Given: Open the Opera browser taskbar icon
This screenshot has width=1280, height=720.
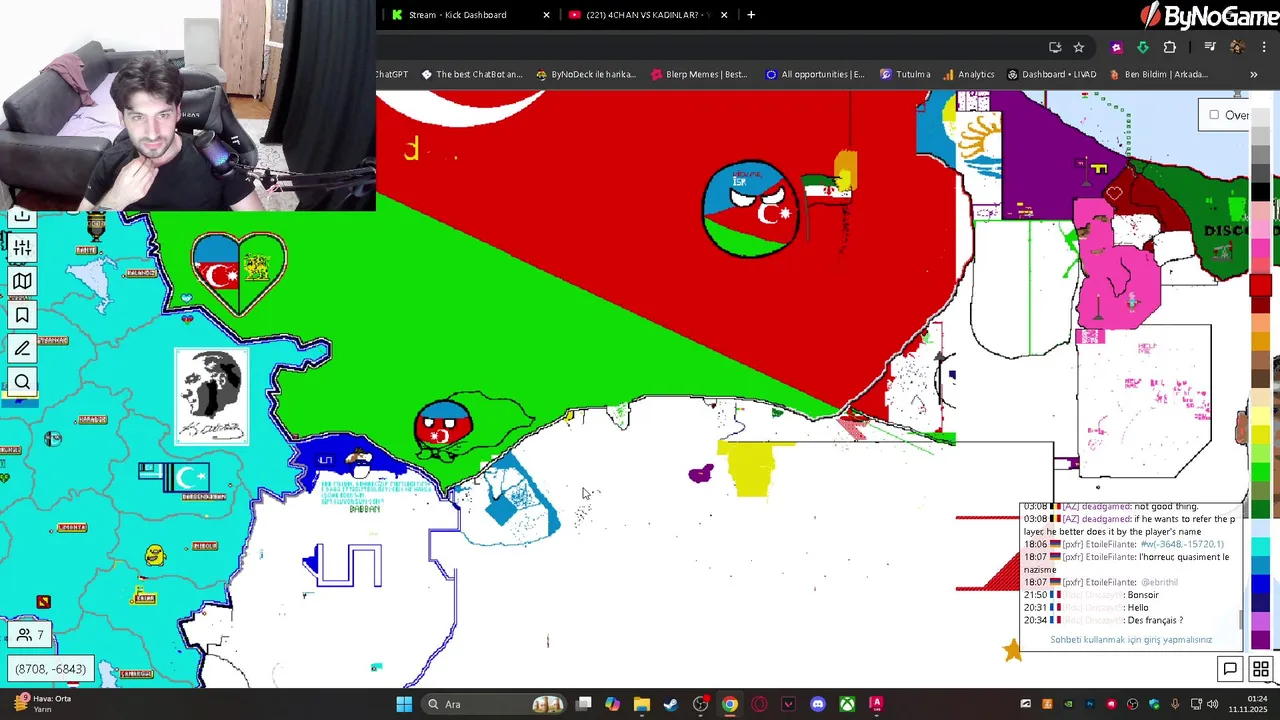Looking at the screenshot, I should click(x=759, y=704).
